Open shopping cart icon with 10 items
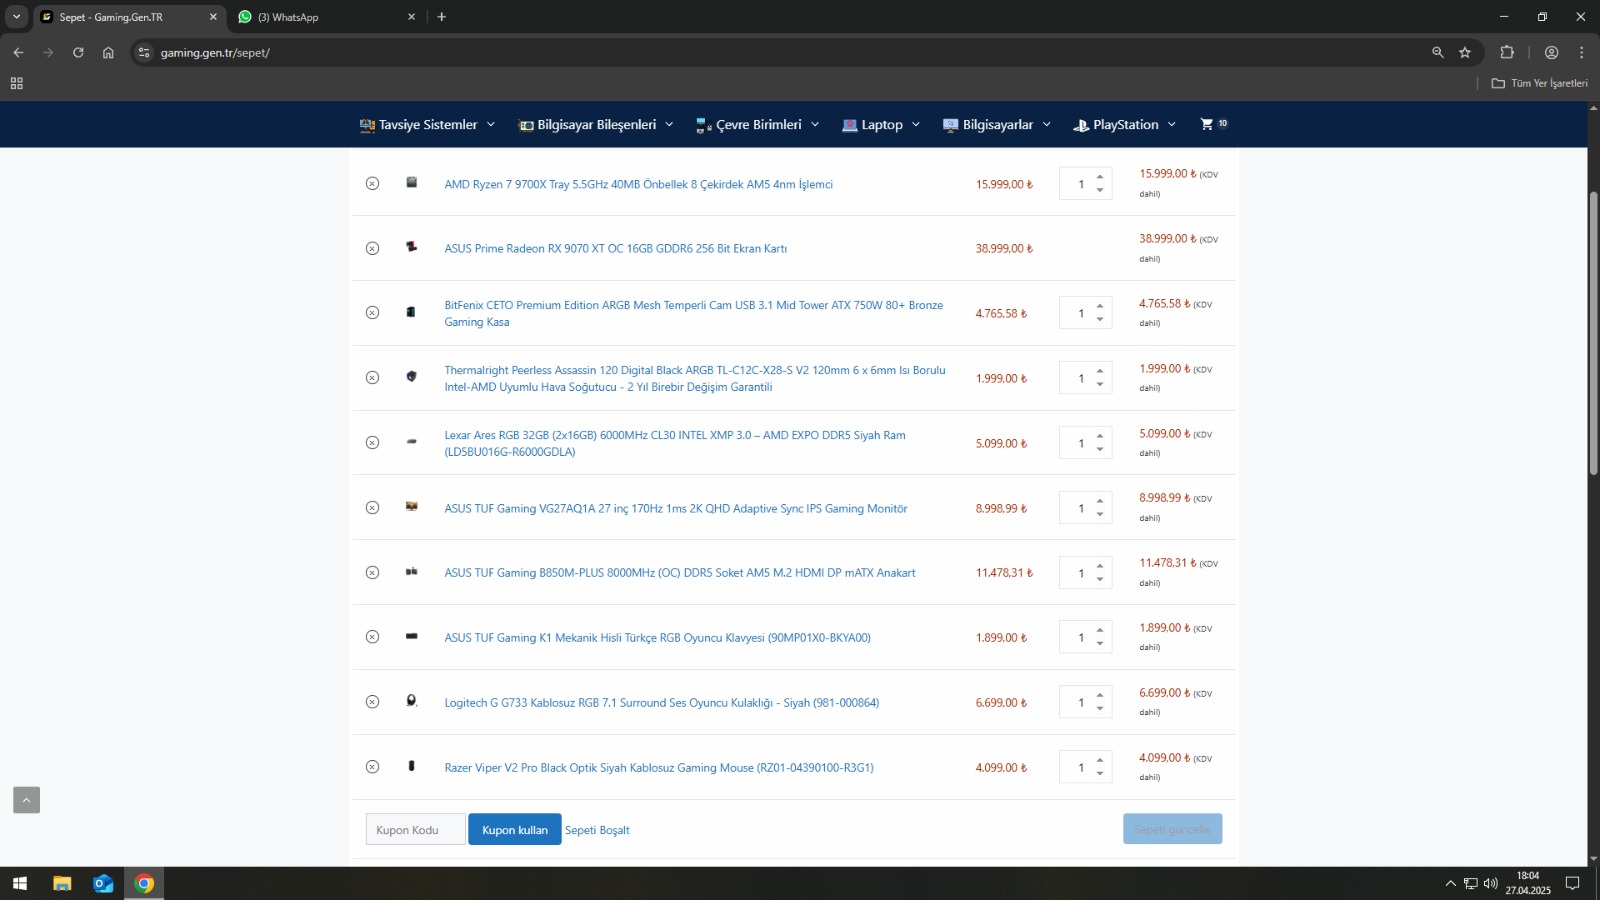 pyautogui.click(x=1214, y=124)
